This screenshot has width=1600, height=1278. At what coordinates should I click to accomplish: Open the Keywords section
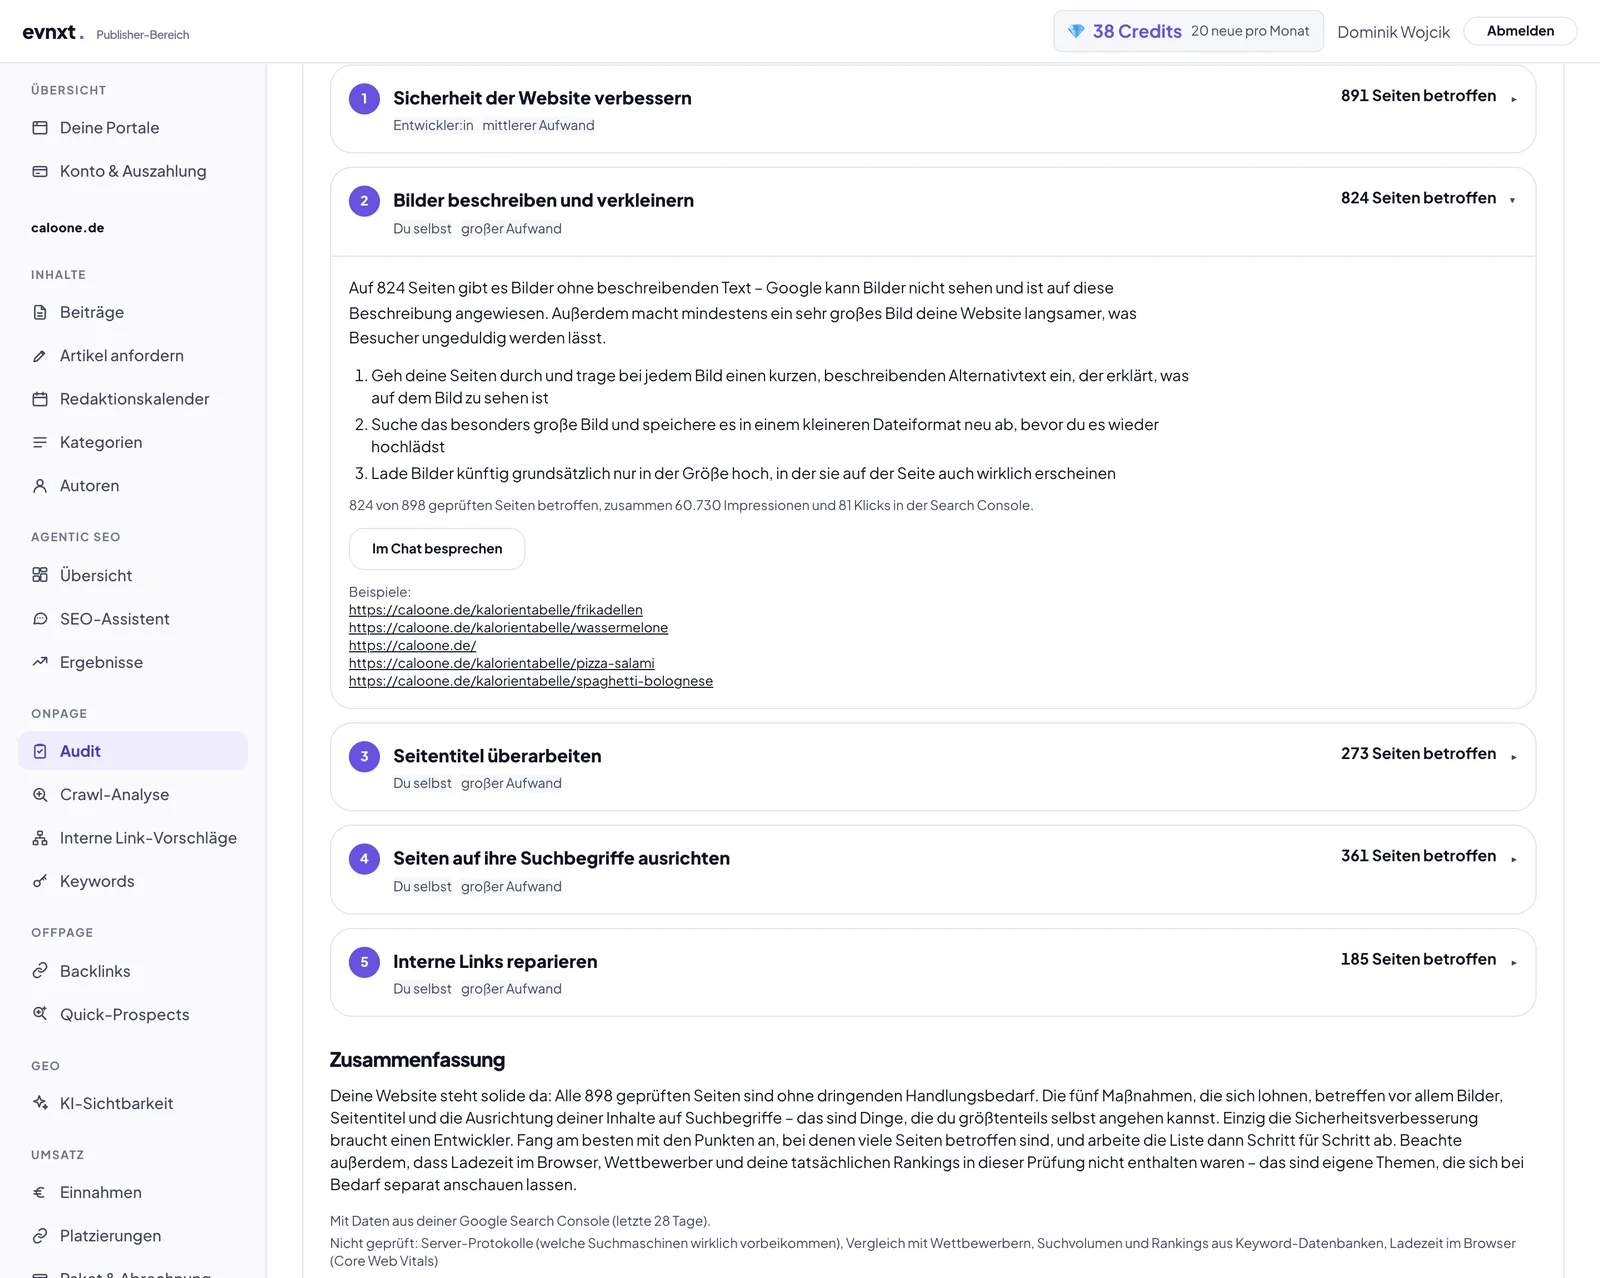click(x=133, y=881)
